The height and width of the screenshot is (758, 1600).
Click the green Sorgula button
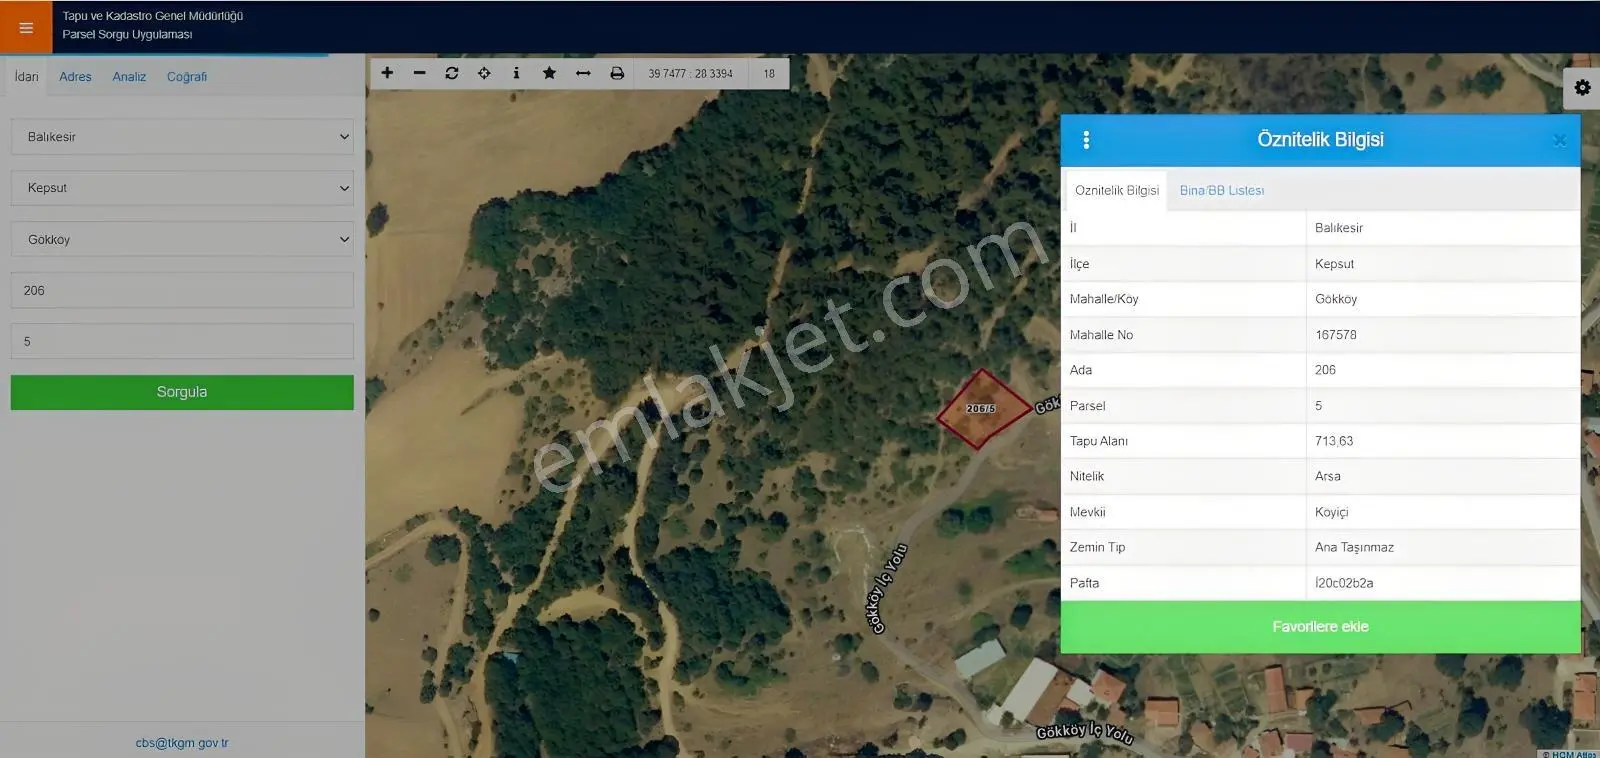[182, 392]
